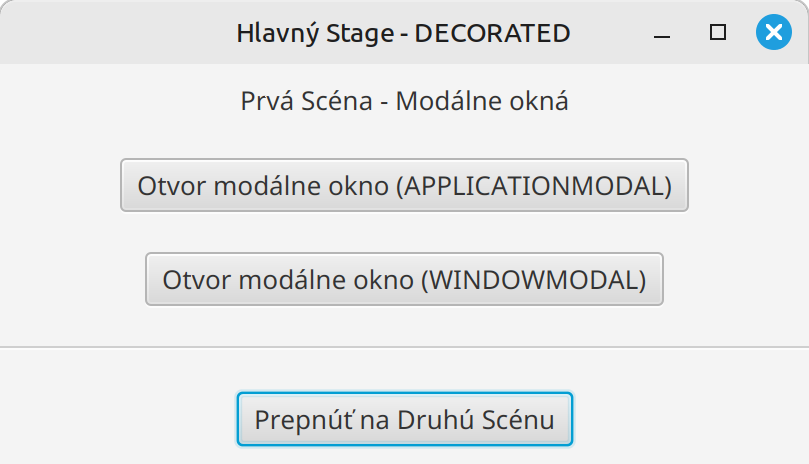809x464 pixels.
Task: Maximize the Hlavný Stage window
Action: coord(717,33)
